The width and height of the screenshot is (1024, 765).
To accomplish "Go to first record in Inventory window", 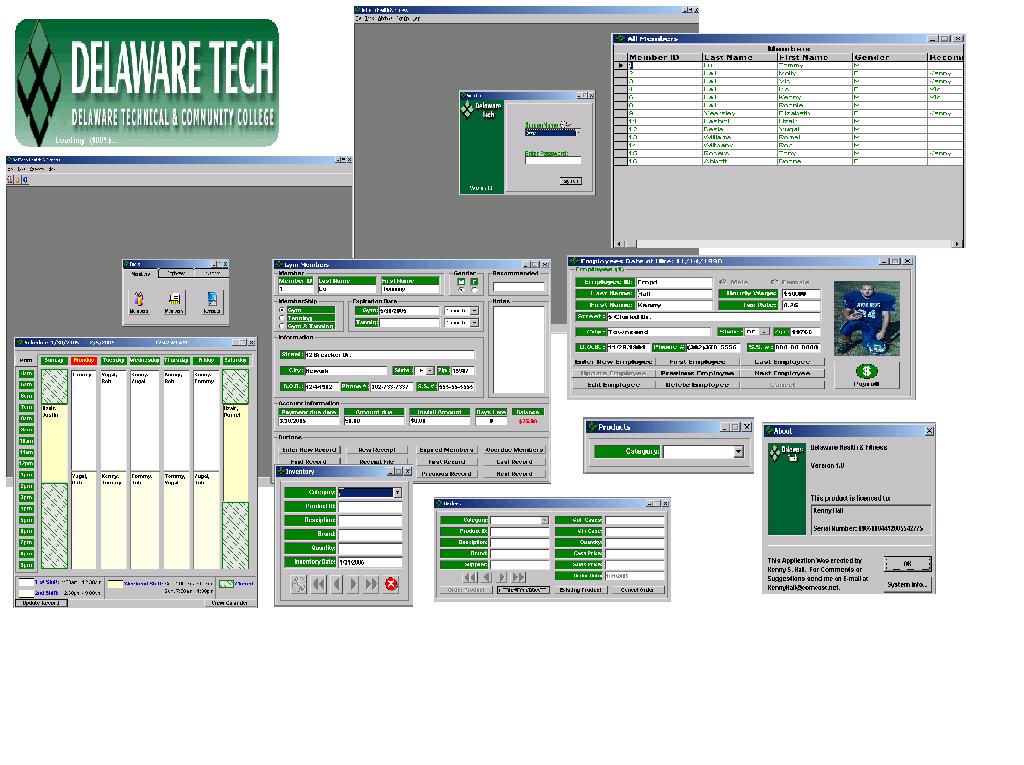I will click(x=319, y=584).
